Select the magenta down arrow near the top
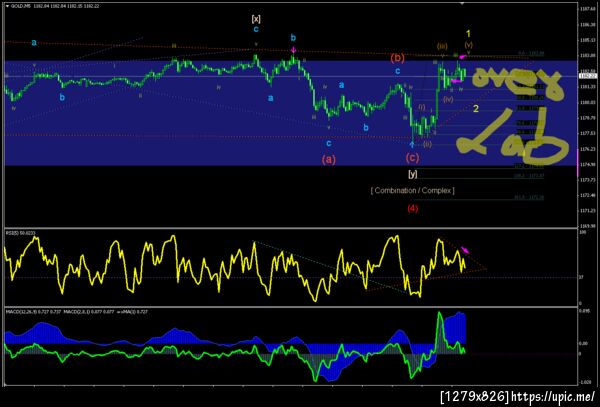The width and height of the screenshot is (600, 407). point(293,50)
